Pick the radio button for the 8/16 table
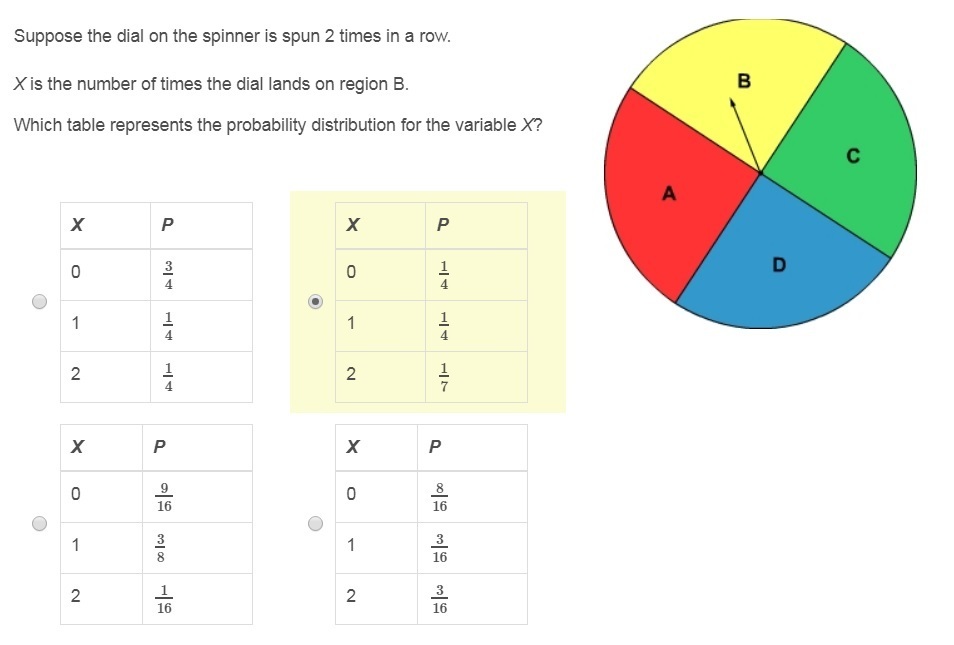The image size is (954, 645). (x=315, y=523)
